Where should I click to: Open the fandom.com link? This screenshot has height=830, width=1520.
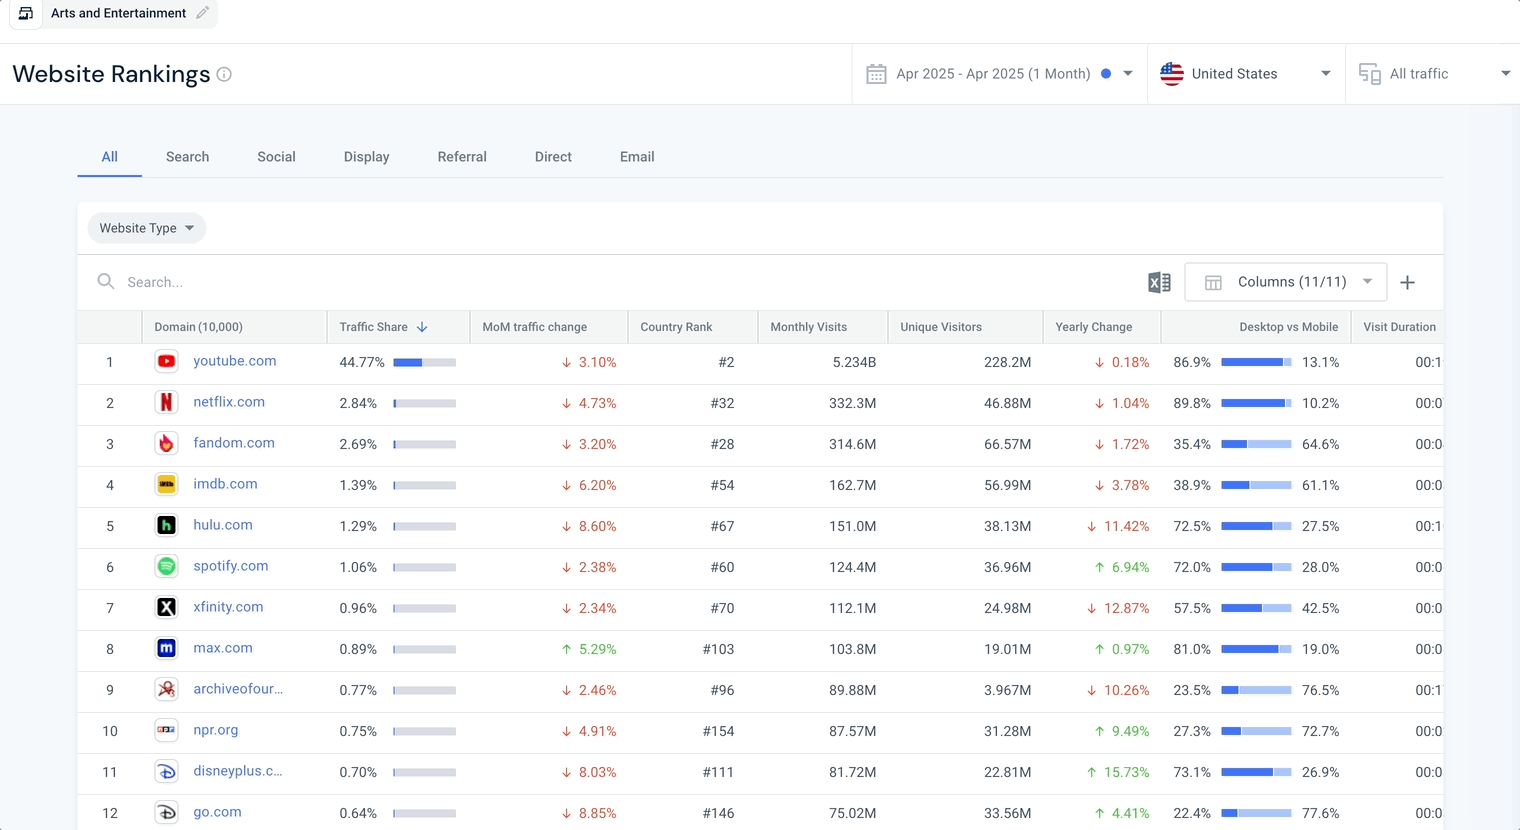[234, 443]
